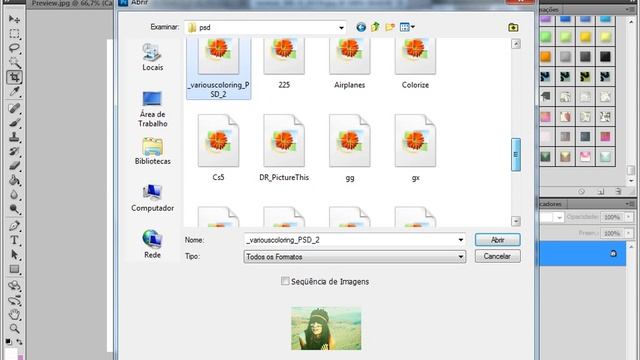The height and width of the screenshot is (360, 640).
Task: Select the Clone Stamp tool
Action: (x=14, y=137)
